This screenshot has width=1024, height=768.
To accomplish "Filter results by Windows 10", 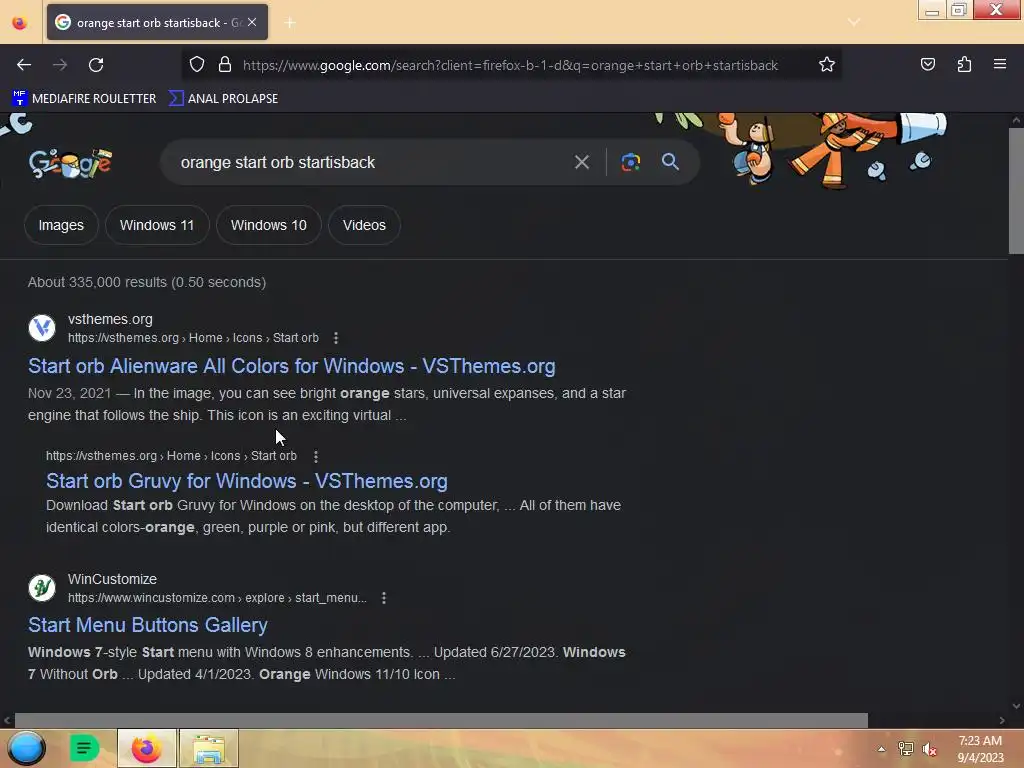I will (268, 225).
